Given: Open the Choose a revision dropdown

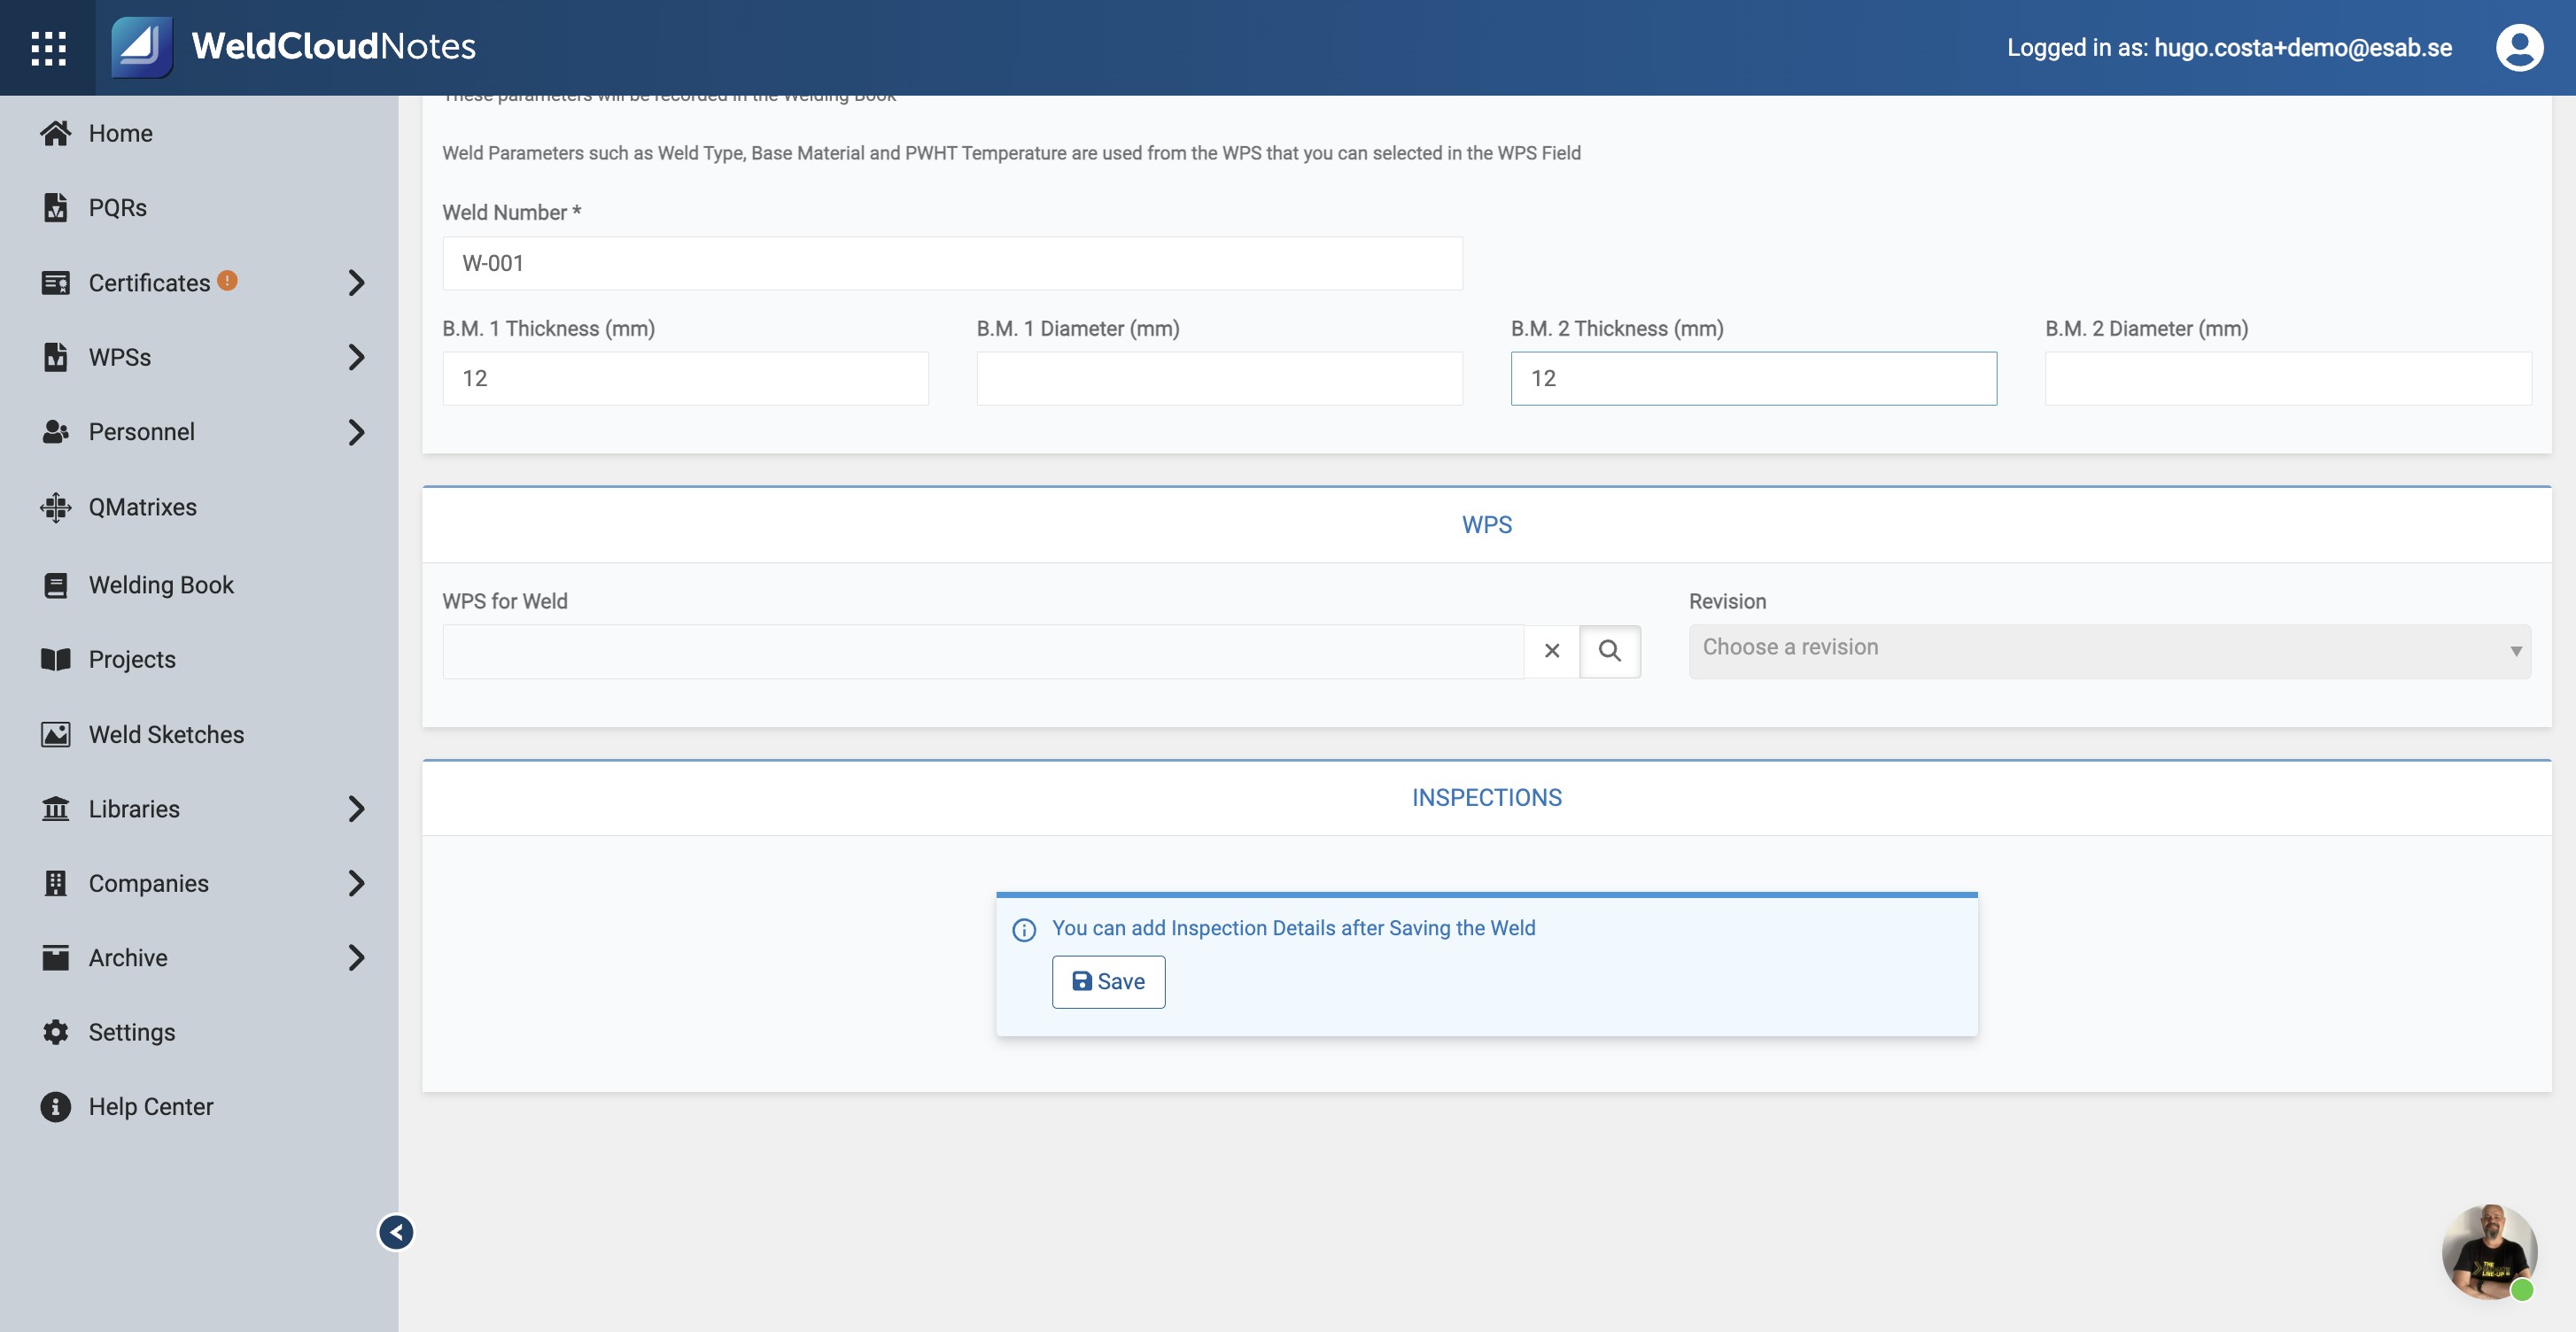Looking at the screenshot, I should 2109,651.
